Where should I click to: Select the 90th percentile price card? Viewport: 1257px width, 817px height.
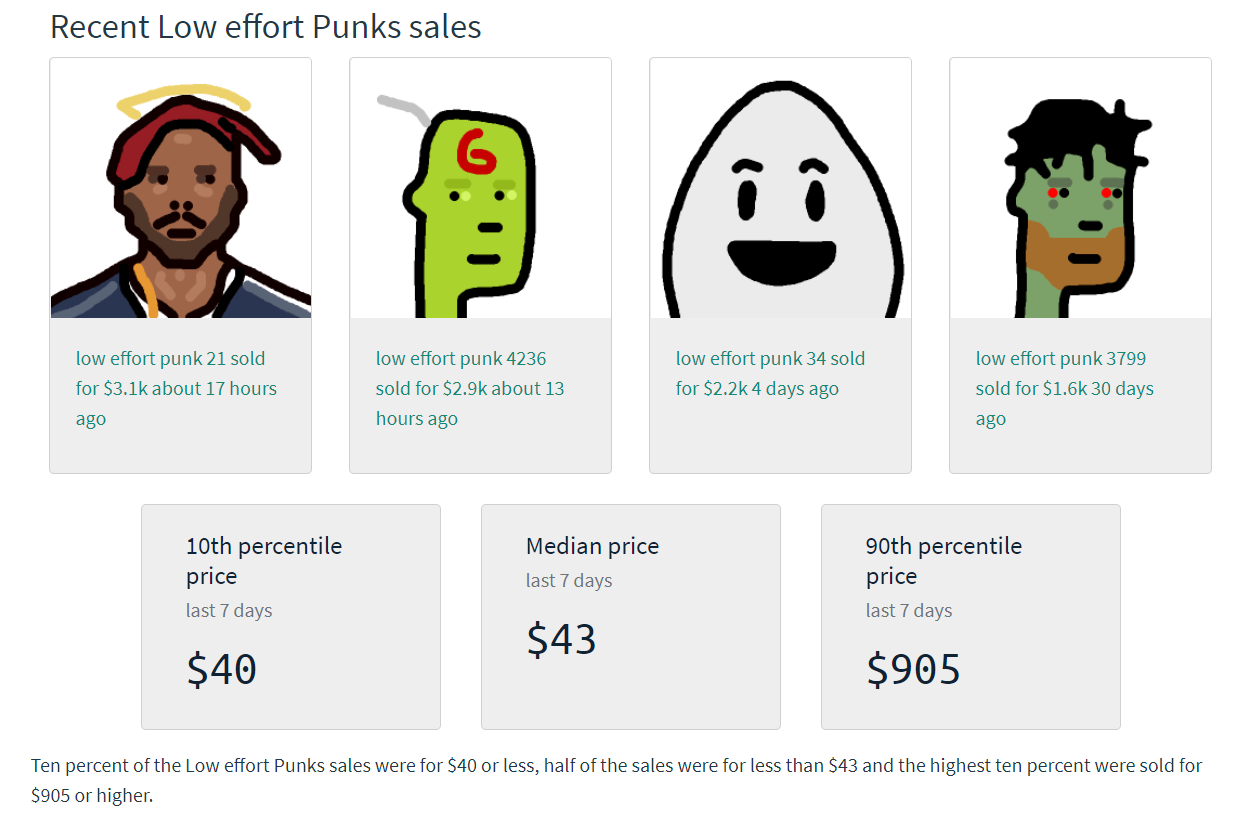[x=971, y=617]
